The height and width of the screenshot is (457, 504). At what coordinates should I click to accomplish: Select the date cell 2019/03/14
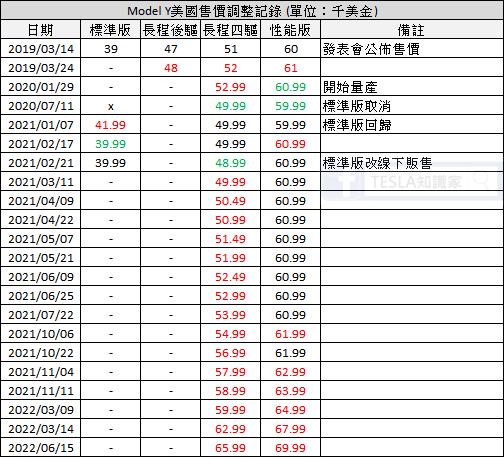click(x=41, y=49)
